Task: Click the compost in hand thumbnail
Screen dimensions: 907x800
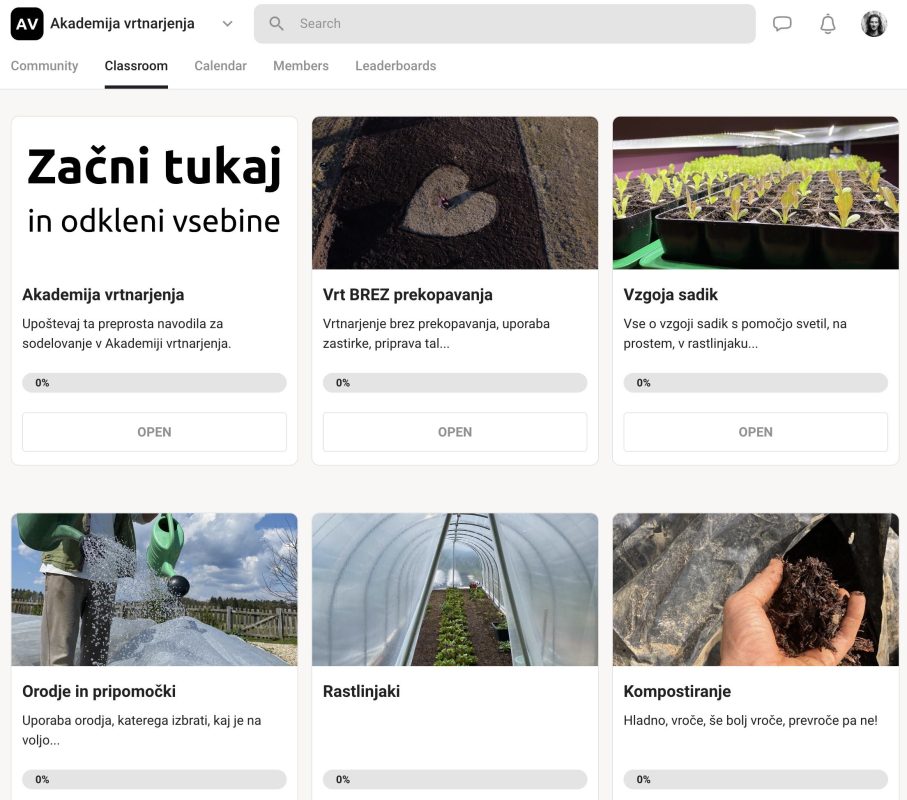Action: pos(755,589)
